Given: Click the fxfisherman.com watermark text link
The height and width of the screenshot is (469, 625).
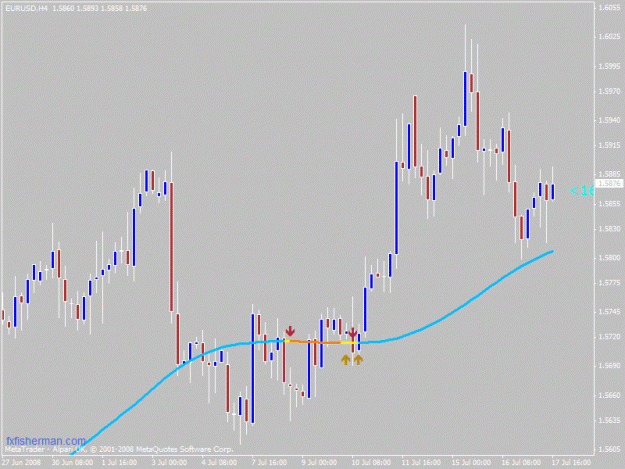Looking at the screenshot, I should pos(46,441).
